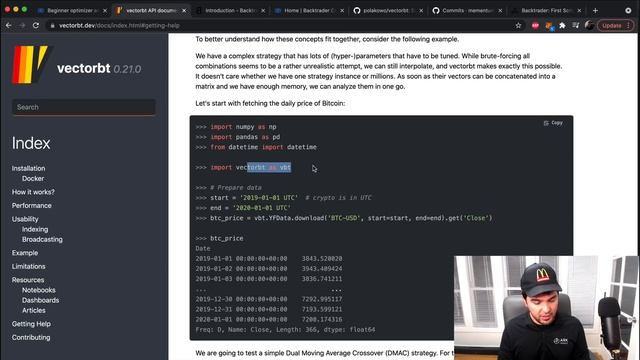Close the Home | Backtrader tab

tap(342, 11)
